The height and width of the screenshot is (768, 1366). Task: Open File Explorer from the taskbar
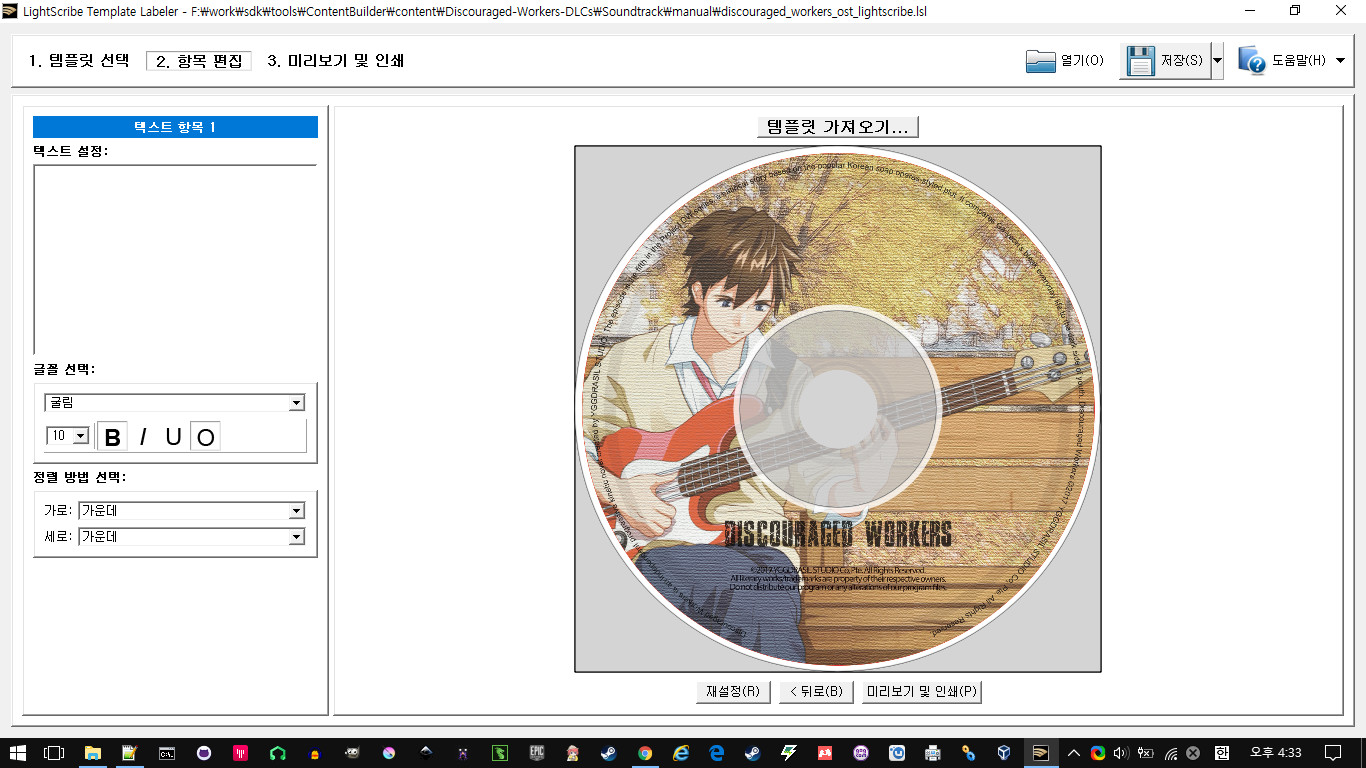pos(93,753)
